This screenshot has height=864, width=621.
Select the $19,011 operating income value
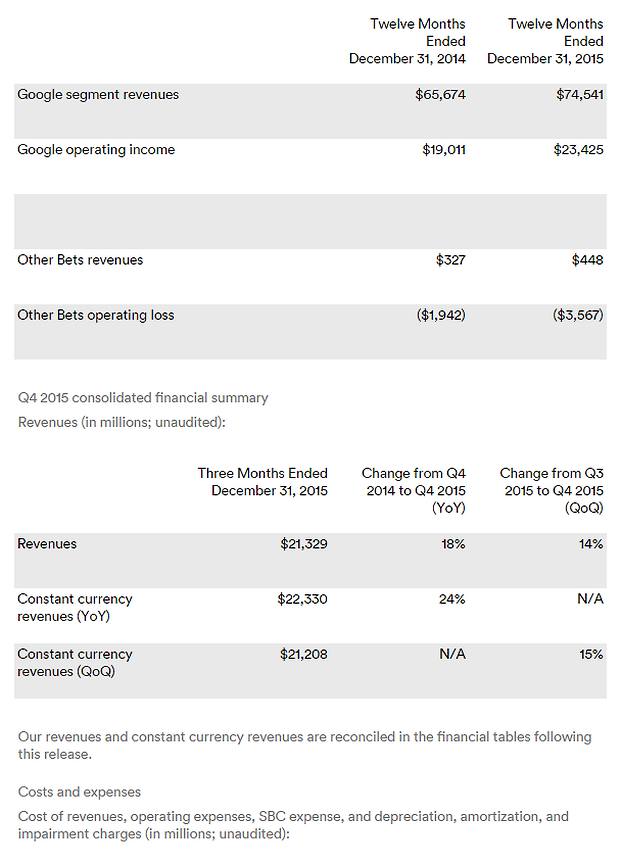pyautogui.click(x=444, y=150)
